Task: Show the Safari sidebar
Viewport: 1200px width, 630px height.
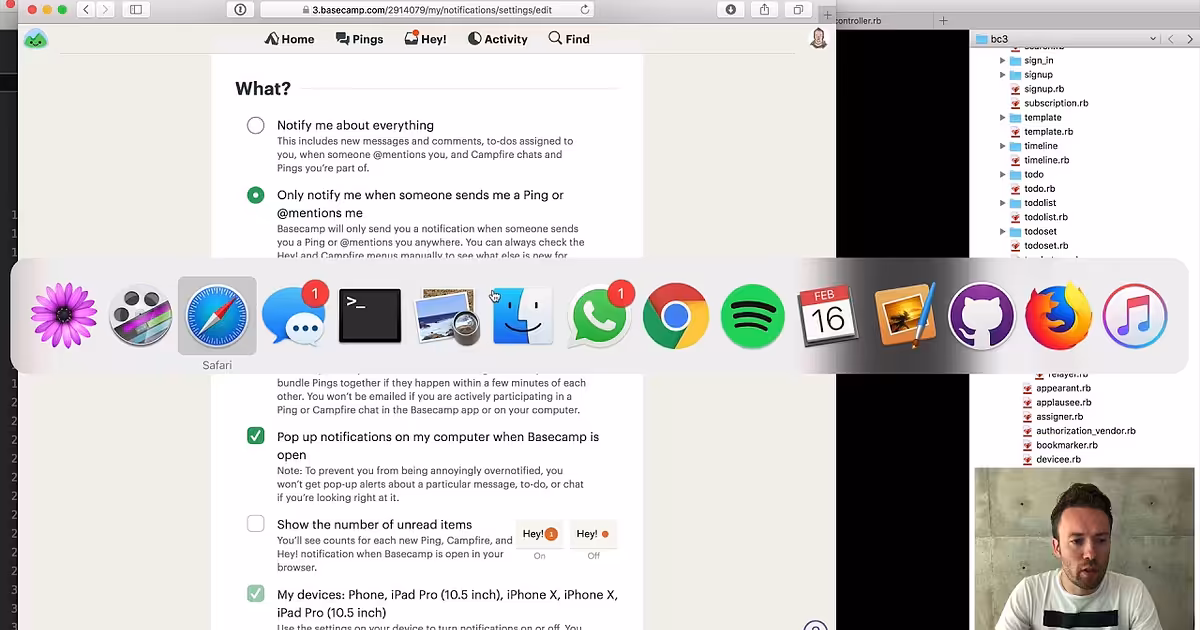Action: 136,10
